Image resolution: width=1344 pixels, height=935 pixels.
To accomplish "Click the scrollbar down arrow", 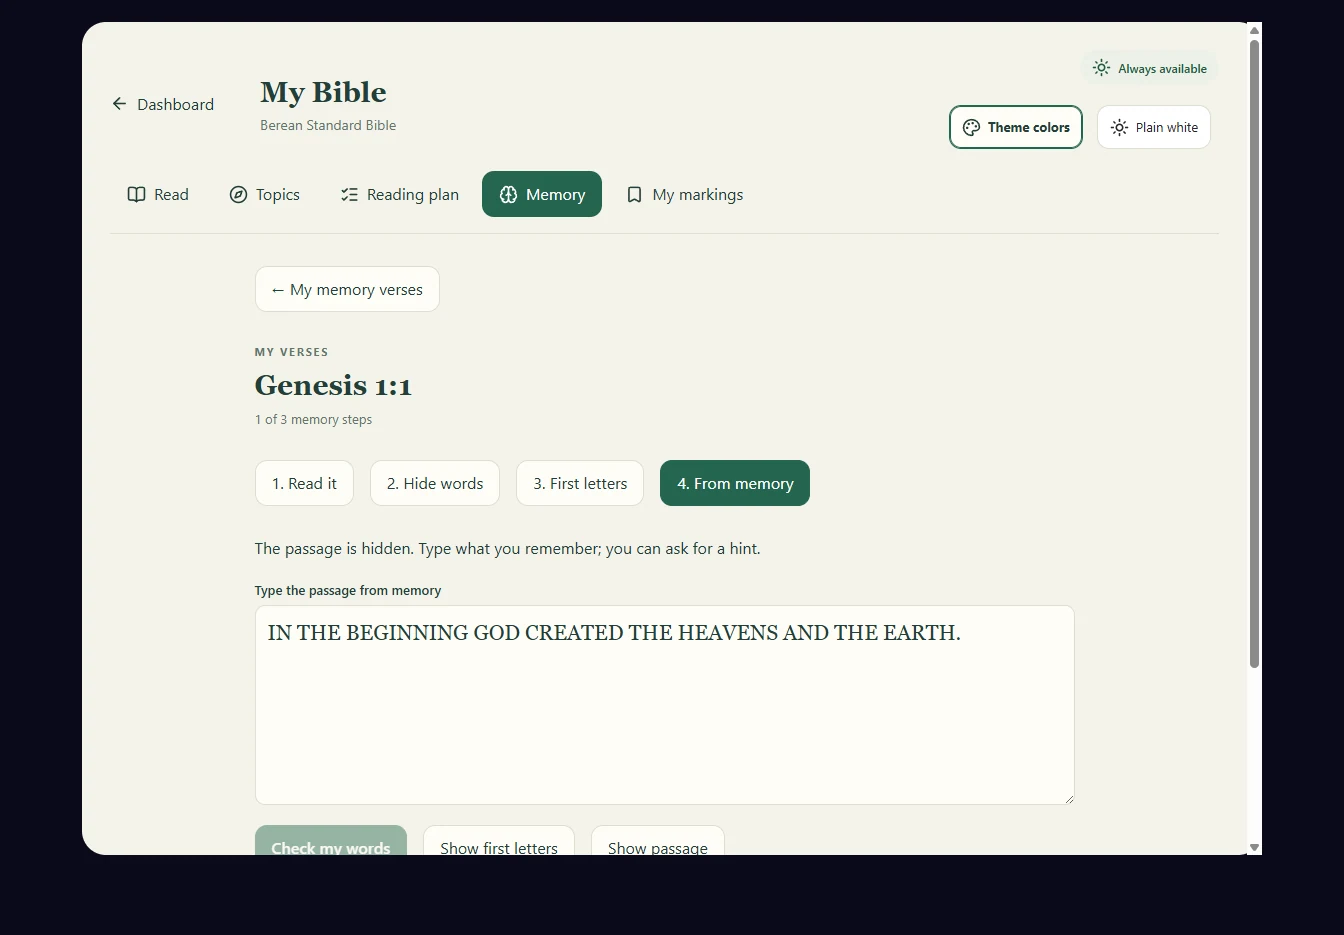I will coord(1254,847).
